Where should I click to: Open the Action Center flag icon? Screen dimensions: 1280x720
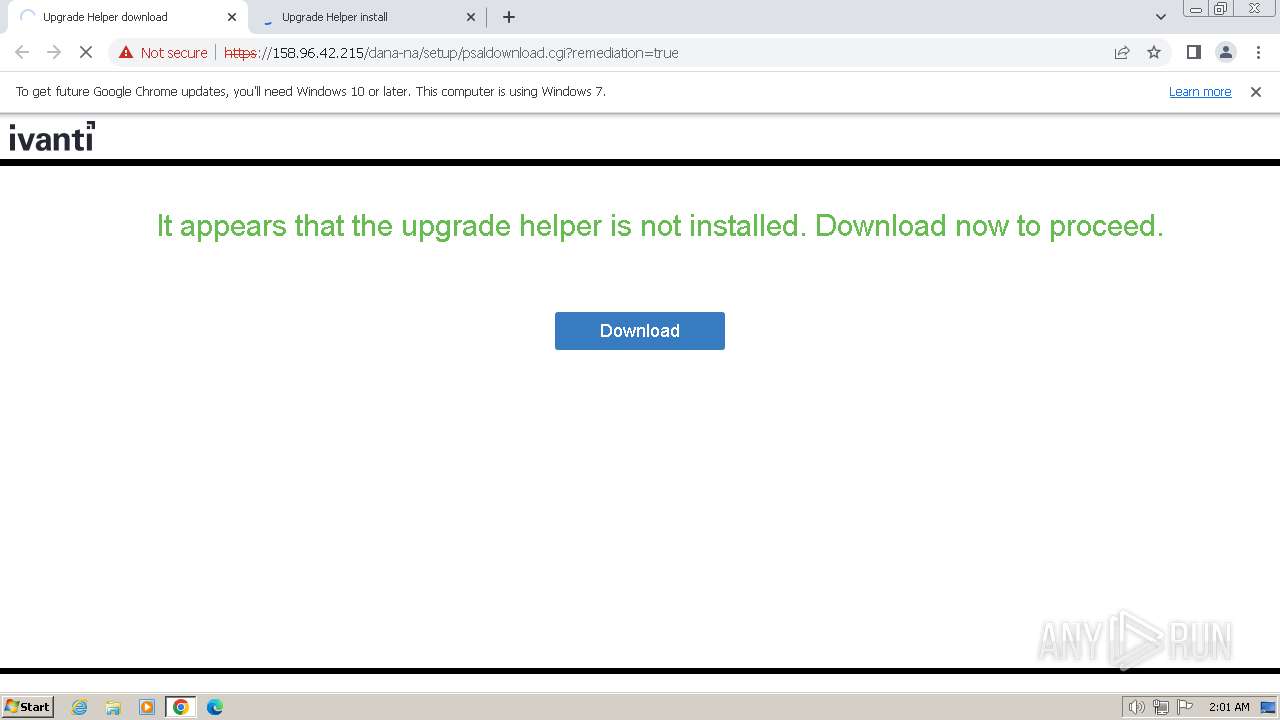coord(1185,707)
